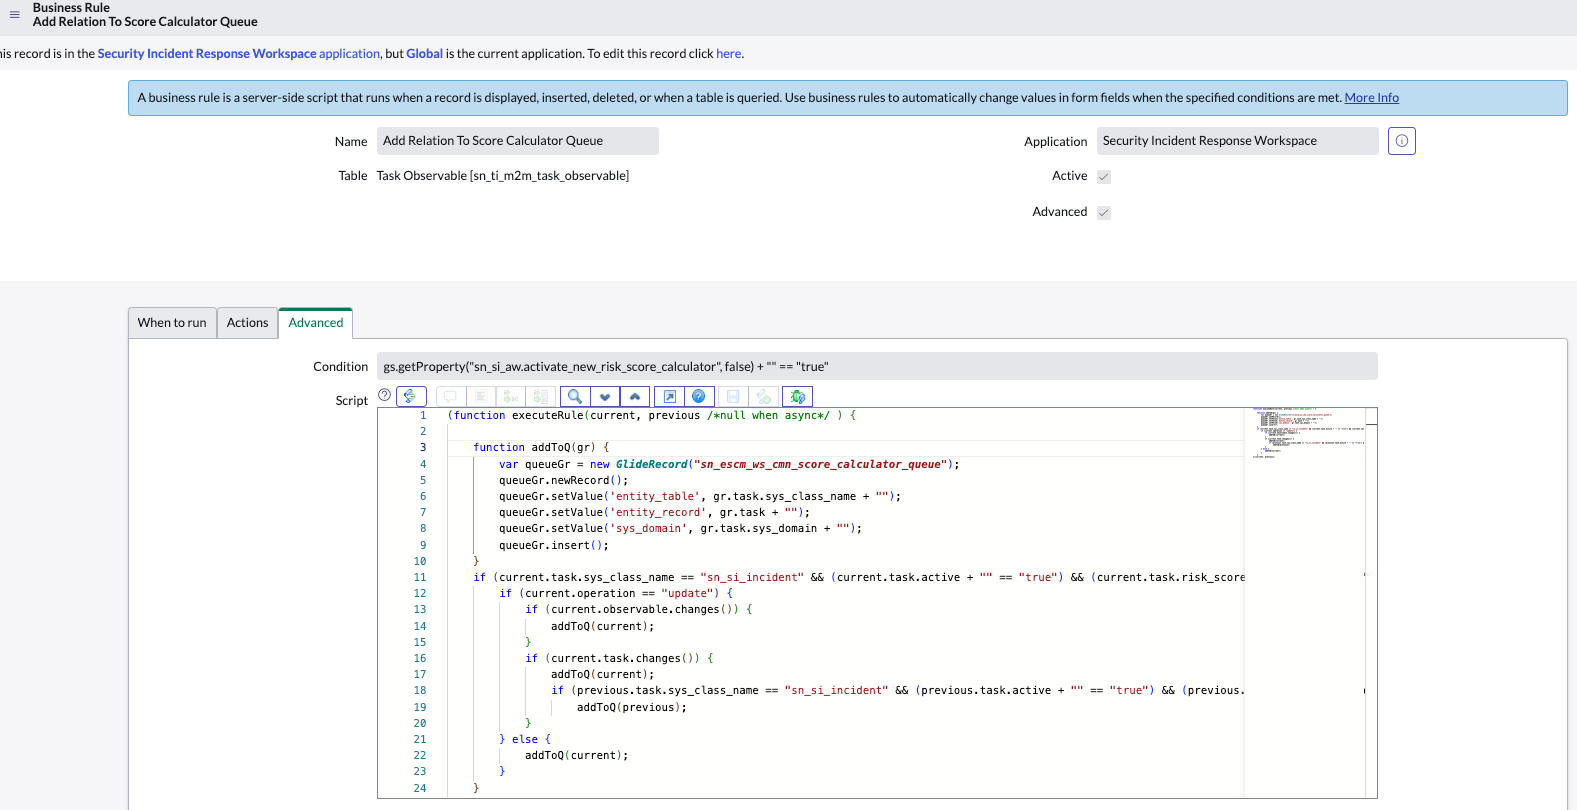The image size is (1577, 810).
Task: Open the Script Debugger bug icon
Action: click(x=798, y=397)
